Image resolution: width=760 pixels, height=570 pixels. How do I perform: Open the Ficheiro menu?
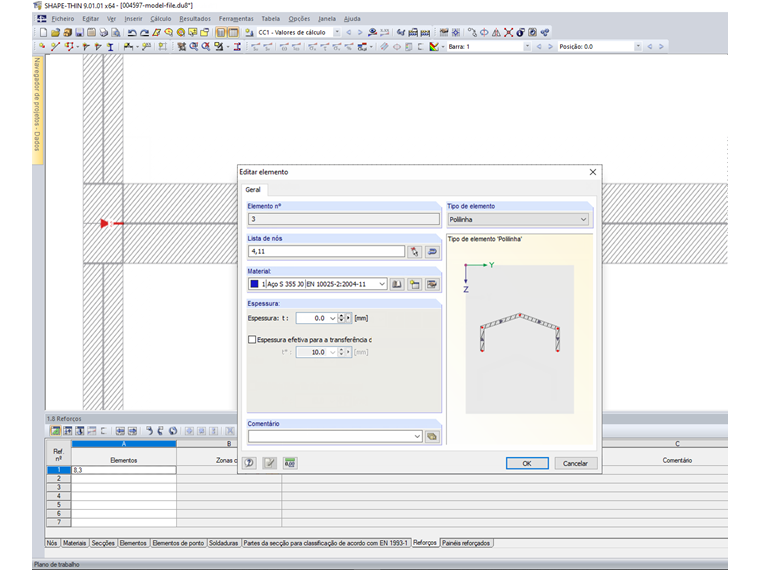coord(63,19)
